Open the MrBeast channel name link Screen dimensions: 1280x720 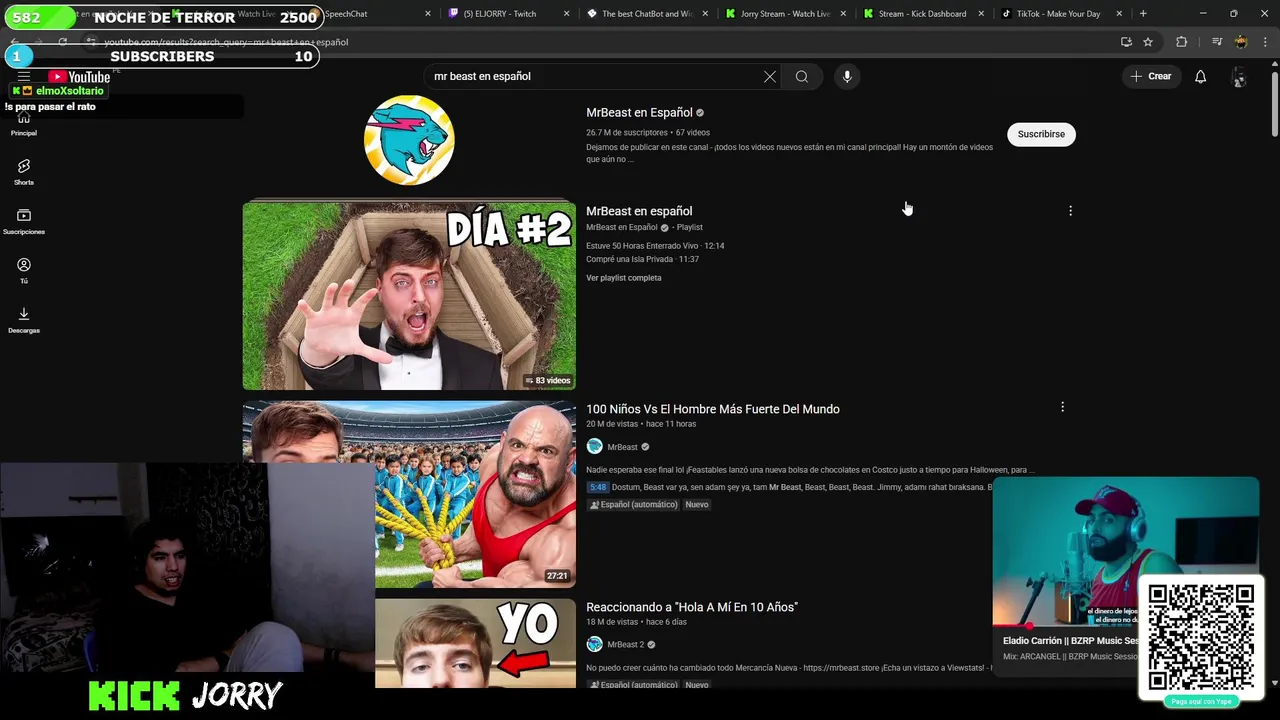622,447
